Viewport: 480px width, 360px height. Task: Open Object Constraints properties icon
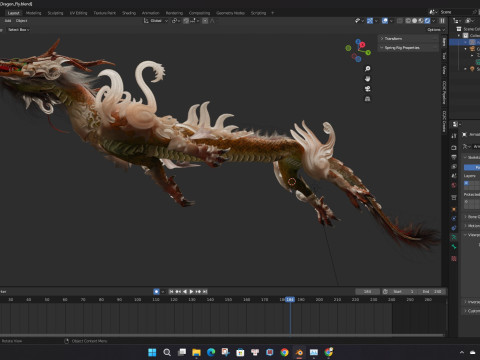click(454, 228)
